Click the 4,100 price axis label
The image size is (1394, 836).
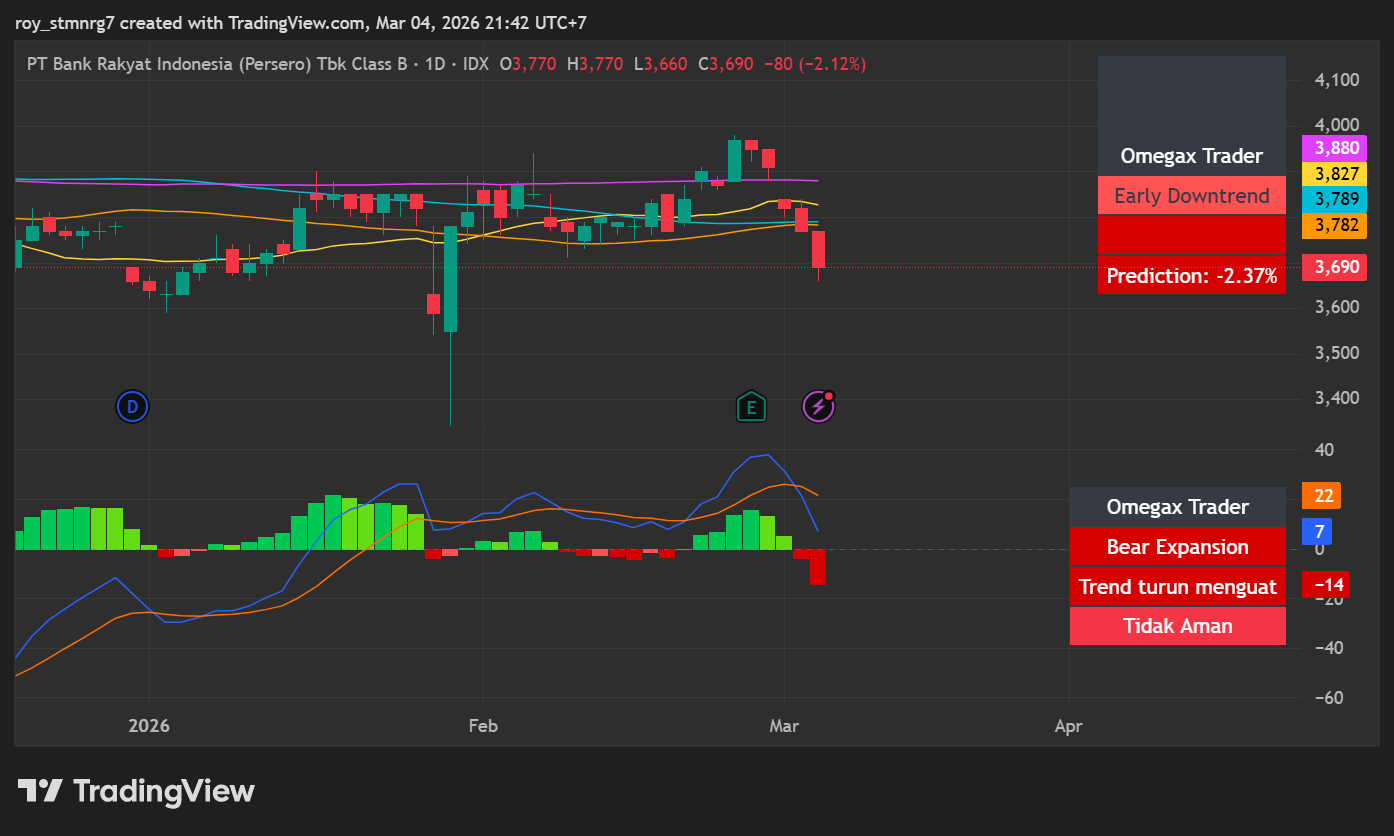[x=1338, y=80]
